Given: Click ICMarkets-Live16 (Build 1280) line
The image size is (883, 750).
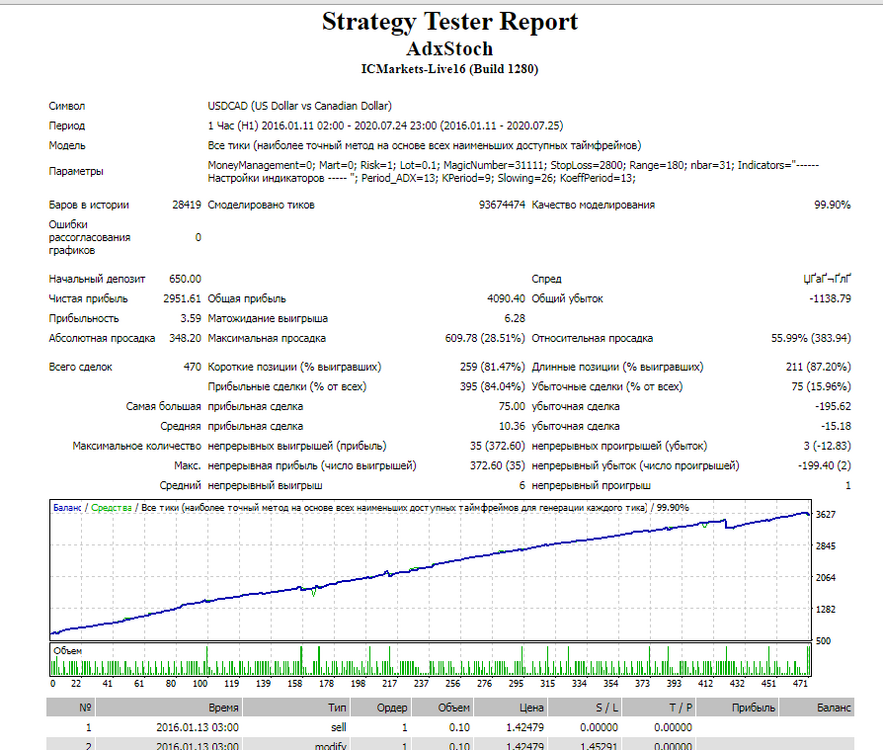Looking at the screenshot, I should point(449,69).
